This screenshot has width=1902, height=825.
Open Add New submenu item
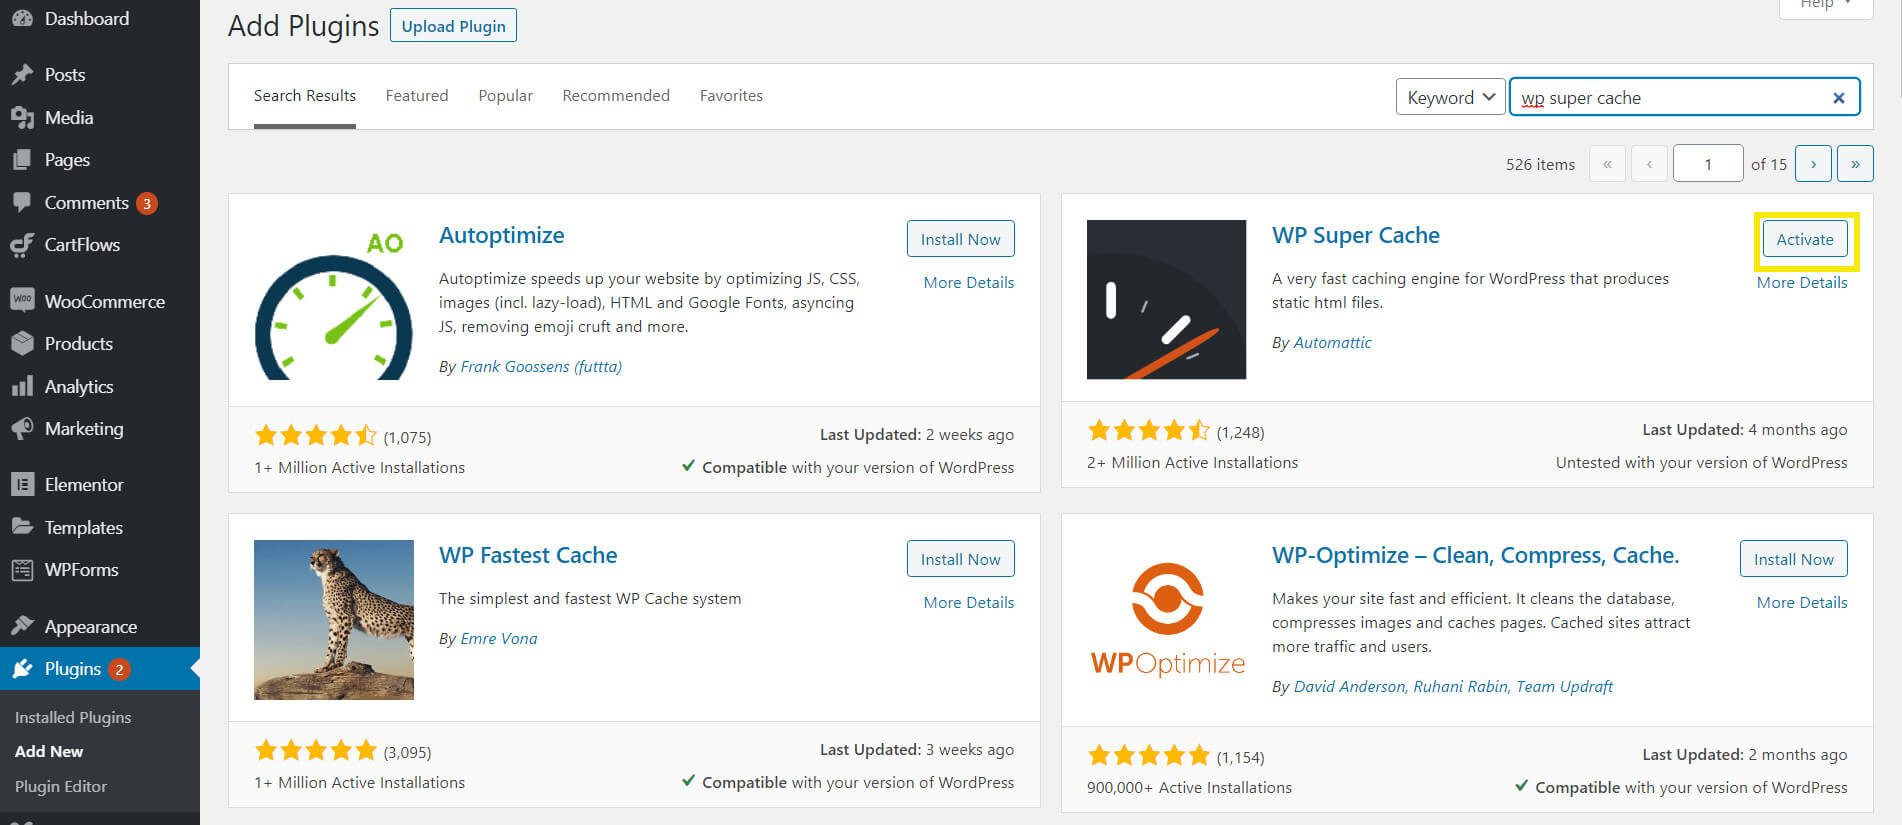pos(49,751)
